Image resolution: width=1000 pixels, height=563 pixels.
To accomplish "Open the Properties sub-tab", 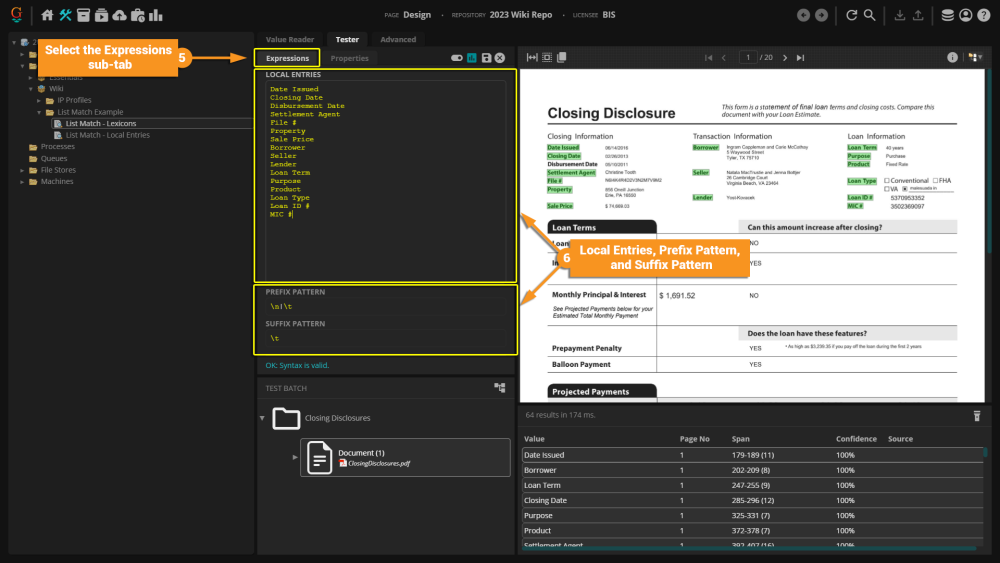I will tap(349, 59).
